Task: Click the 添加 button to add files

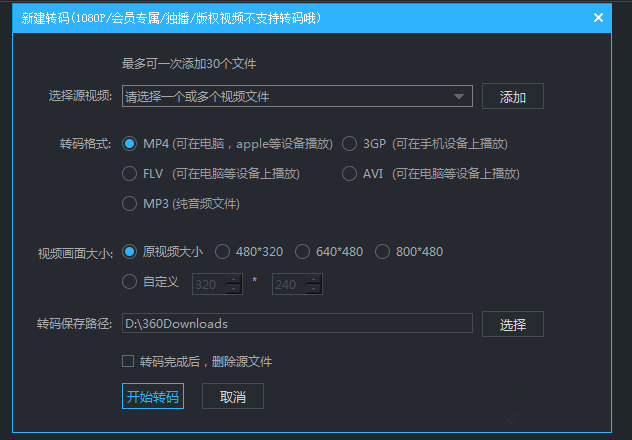Action: [x=512, y=97]
